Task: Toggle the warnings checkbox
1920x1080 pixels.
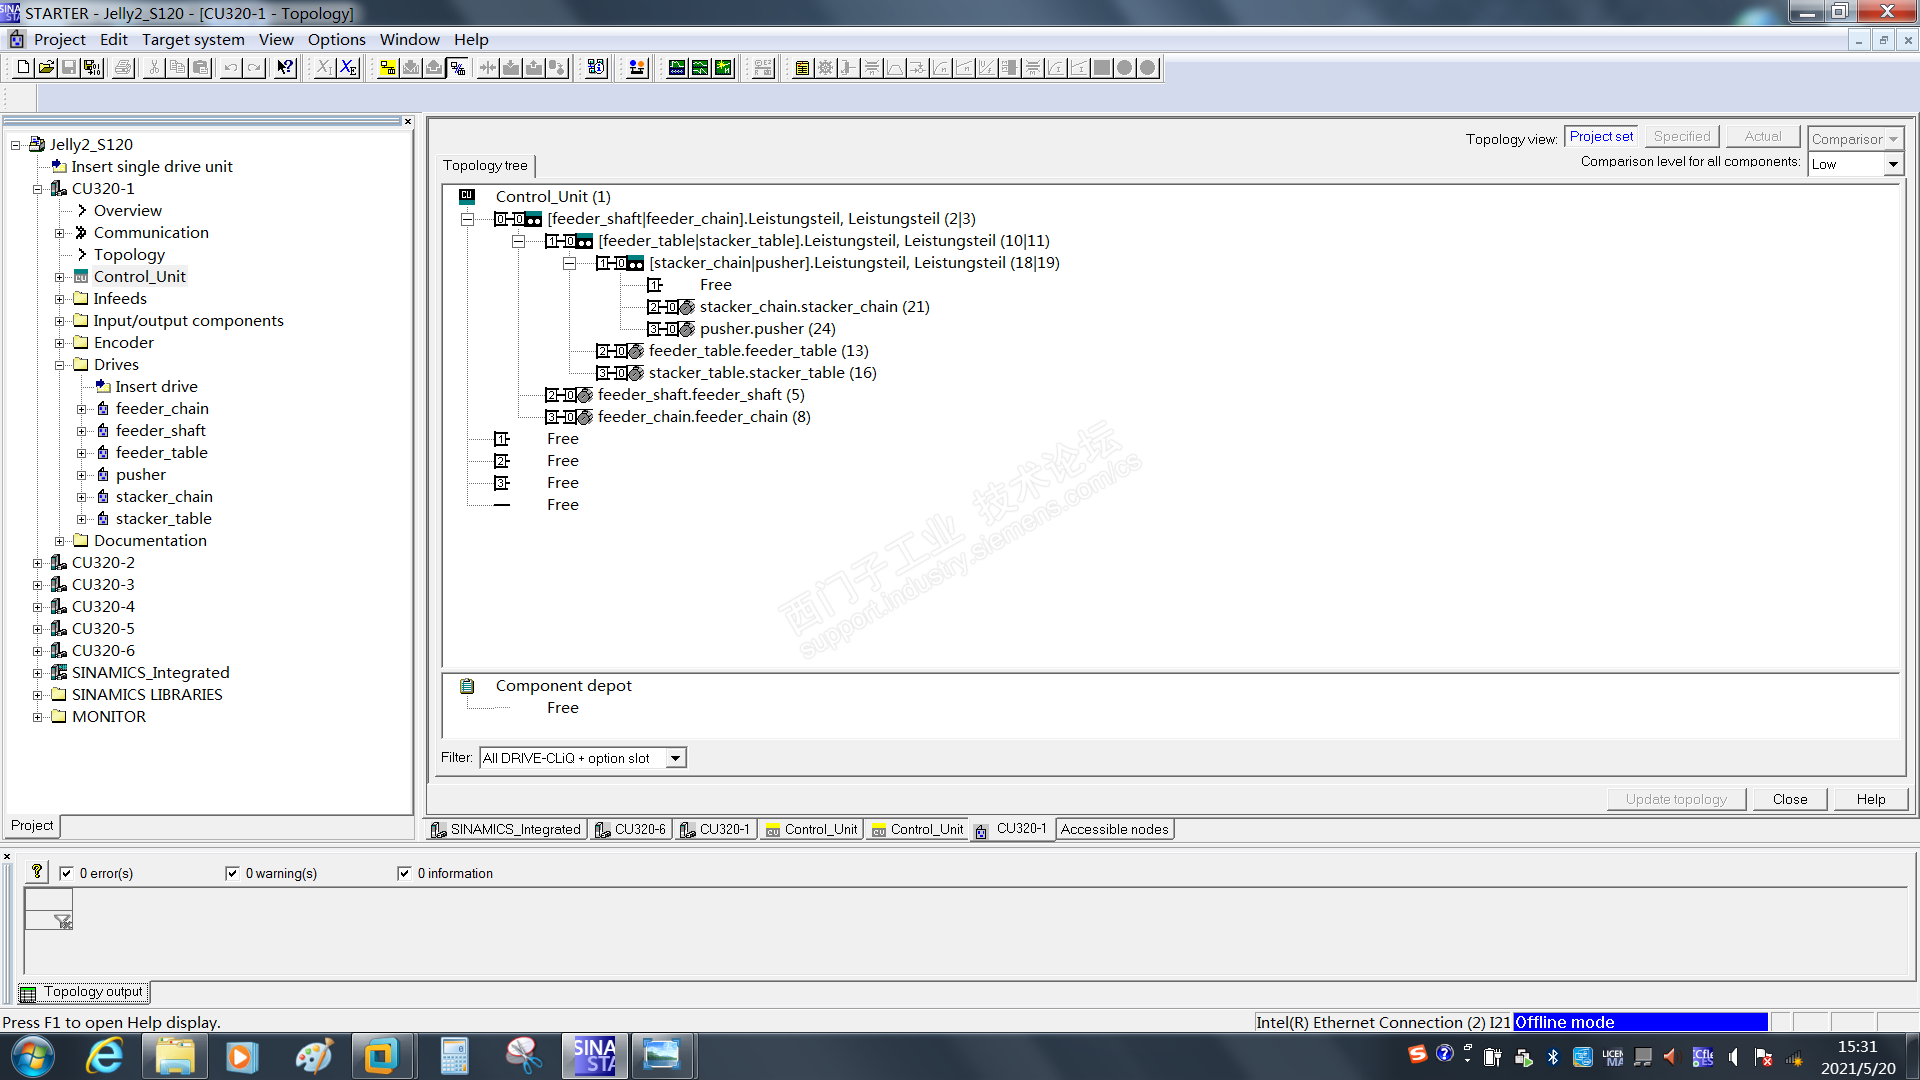Action: pyautogui.click(x=232, y=873)
